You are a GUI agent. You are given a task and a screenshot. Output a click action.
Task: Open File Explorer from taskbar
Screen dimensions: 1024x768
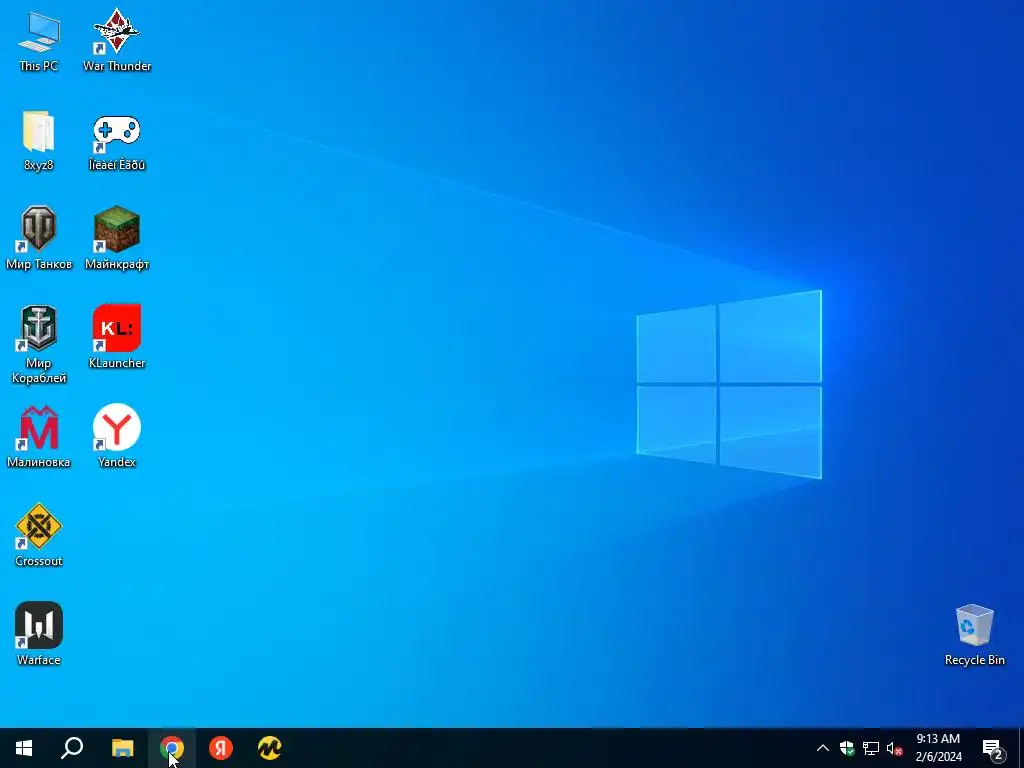click(x=122, y=748)
